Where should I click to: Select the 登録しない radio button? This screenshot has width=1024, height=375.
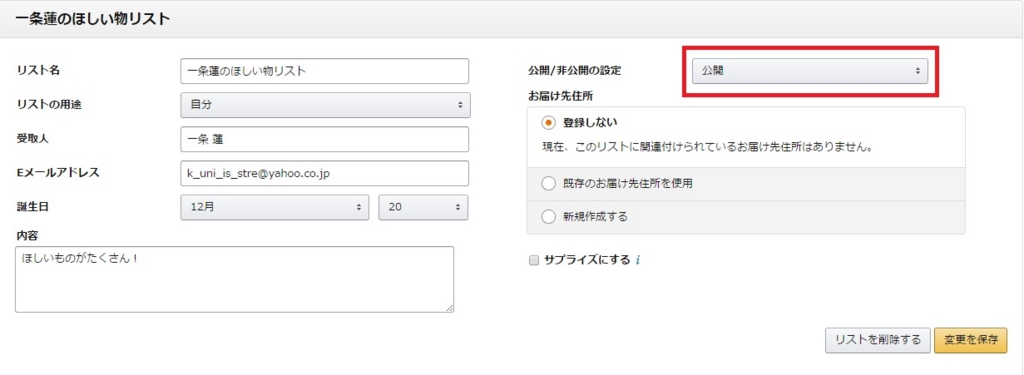tap(549, 122)
